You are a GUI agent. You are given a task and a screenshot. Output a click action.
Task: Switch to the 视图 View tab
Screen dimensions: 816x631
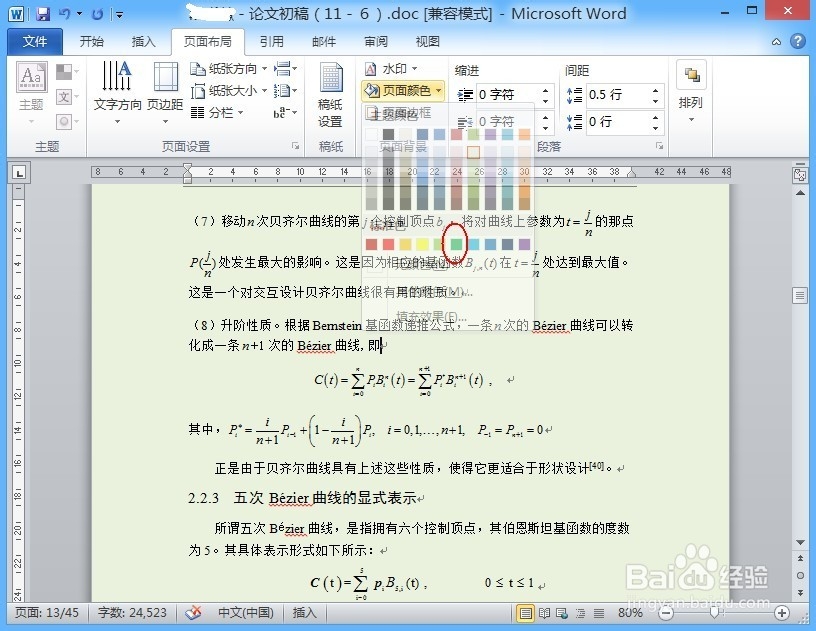pos(428,41)
